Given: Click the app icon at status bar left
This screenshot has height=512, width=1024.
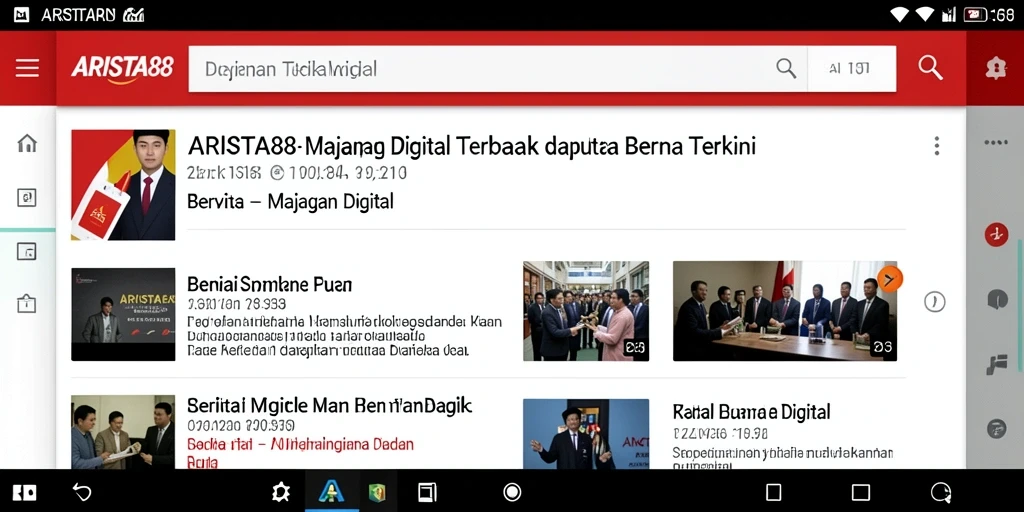Looking at the screenshot, I should 22,14.
